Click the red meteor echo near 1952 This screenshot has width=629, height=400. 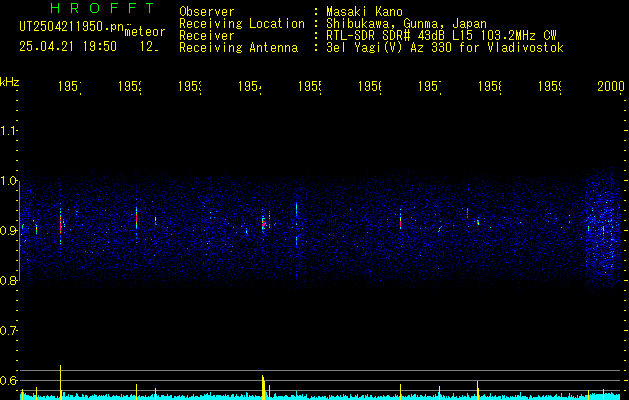click(x=136, y=219)
